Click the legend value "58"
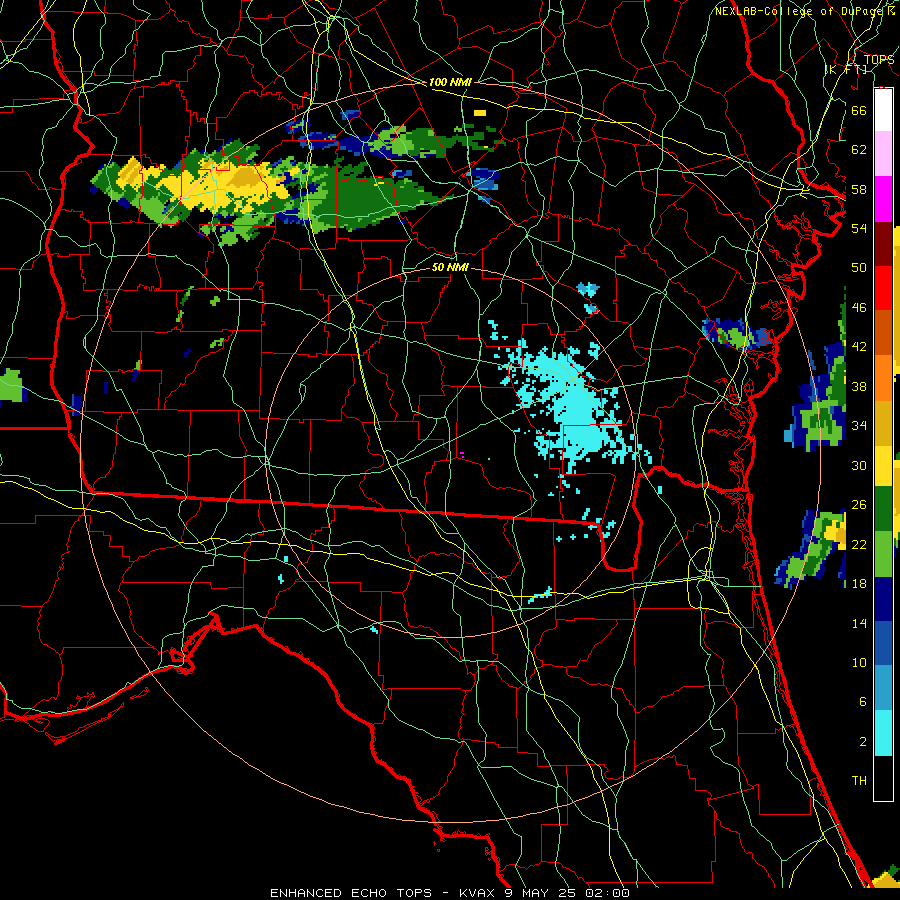Screen dimensions: 900x900 pos(859,189)
